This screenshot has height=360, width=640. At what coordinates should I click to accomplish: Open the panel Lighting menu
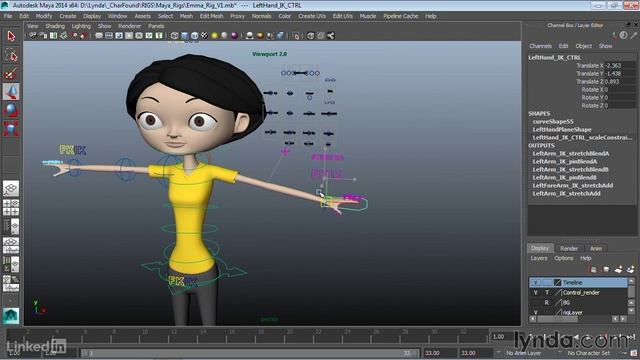click(x=81, y=26)
